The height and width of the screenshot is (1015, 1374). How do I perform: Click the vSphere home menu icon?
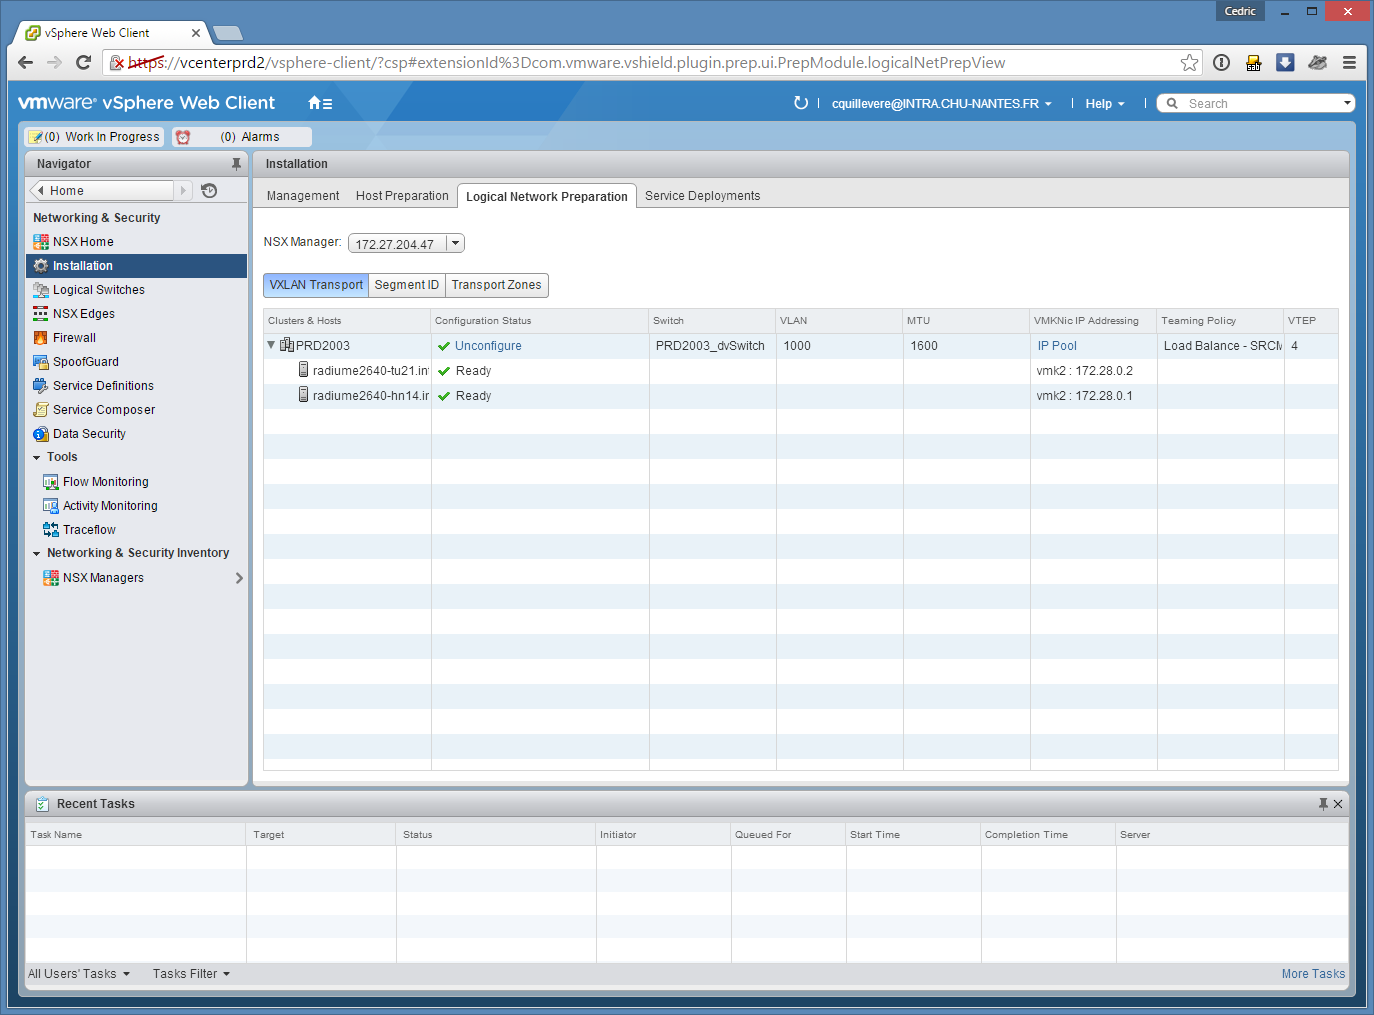pos(319,103)
